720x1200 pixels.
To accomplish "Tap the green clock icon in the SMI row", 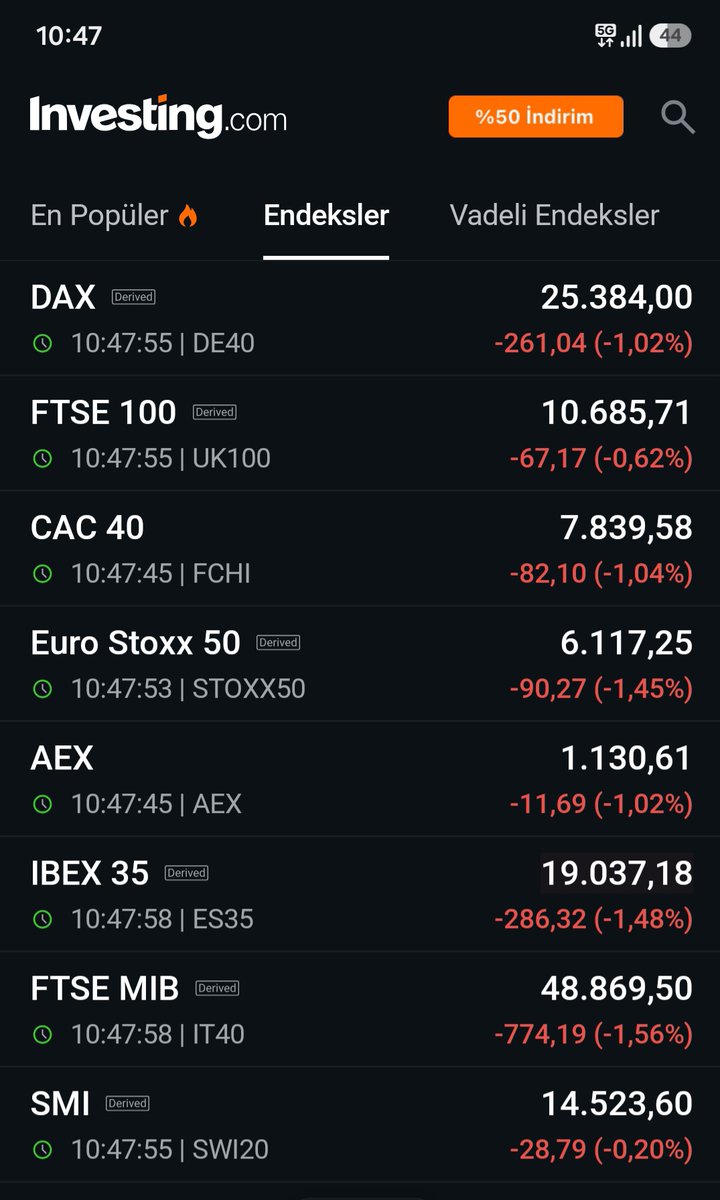I will tap(42, 1150).
